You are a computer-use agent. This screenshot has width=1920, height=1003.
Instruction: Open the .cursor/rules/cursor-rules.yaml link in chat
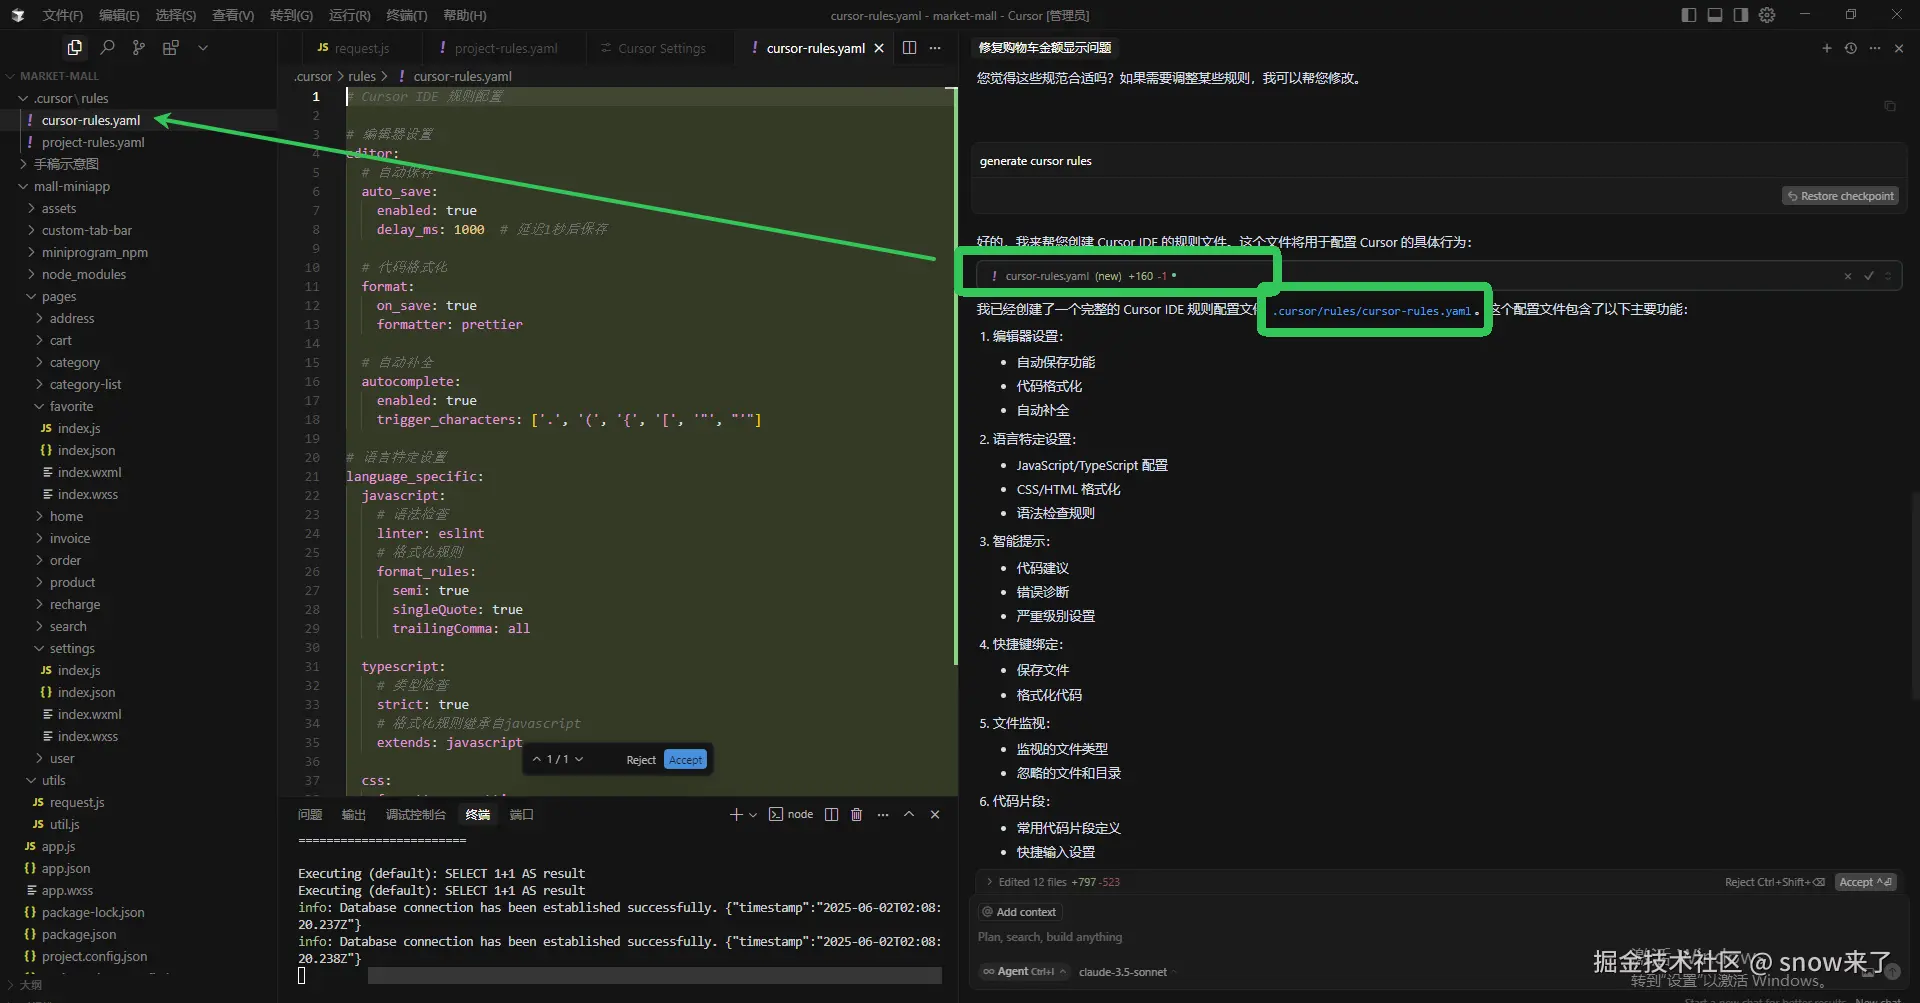(1372, 311)
